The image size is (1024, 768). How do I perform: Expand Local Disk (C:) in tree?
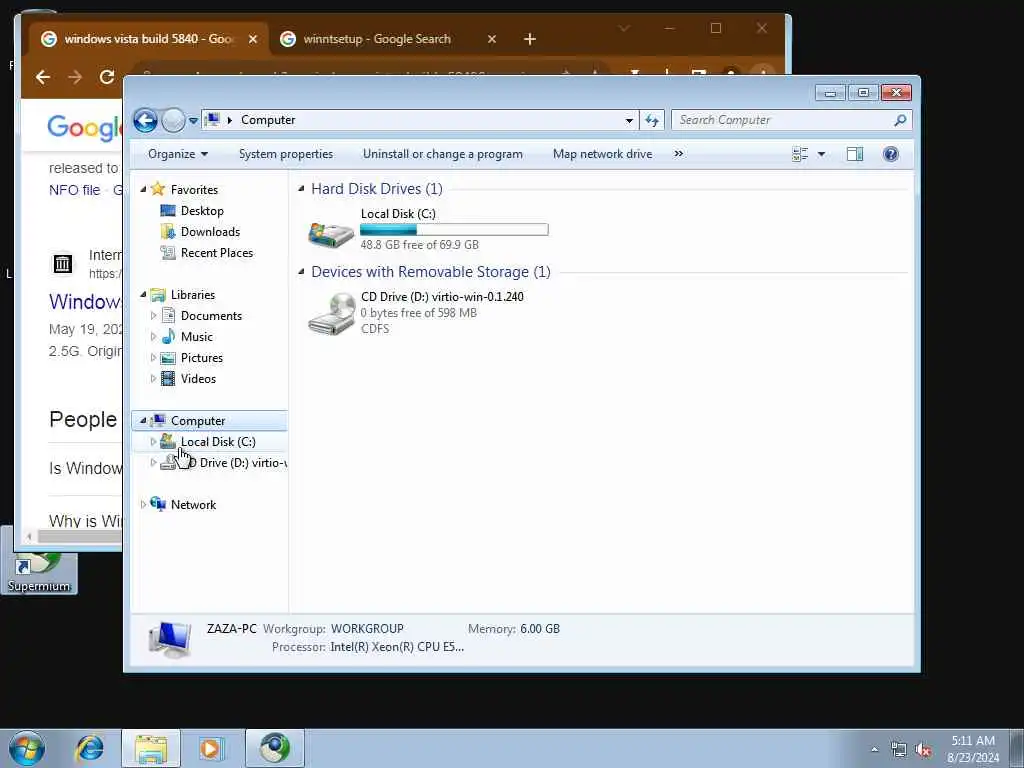click(153, 441)
